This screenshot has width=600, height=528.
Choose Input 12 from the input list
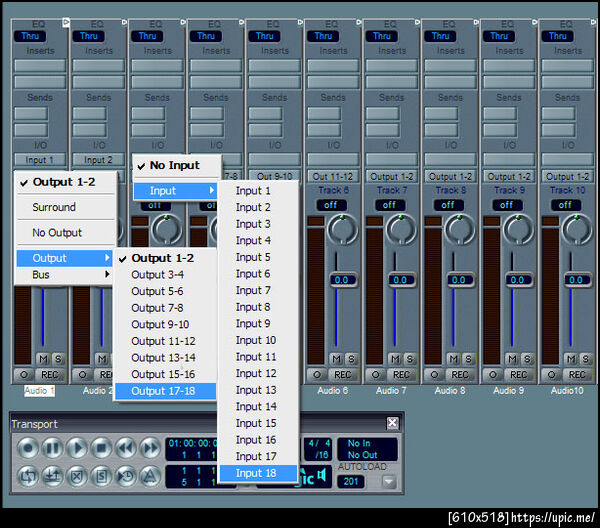point(256,373)
